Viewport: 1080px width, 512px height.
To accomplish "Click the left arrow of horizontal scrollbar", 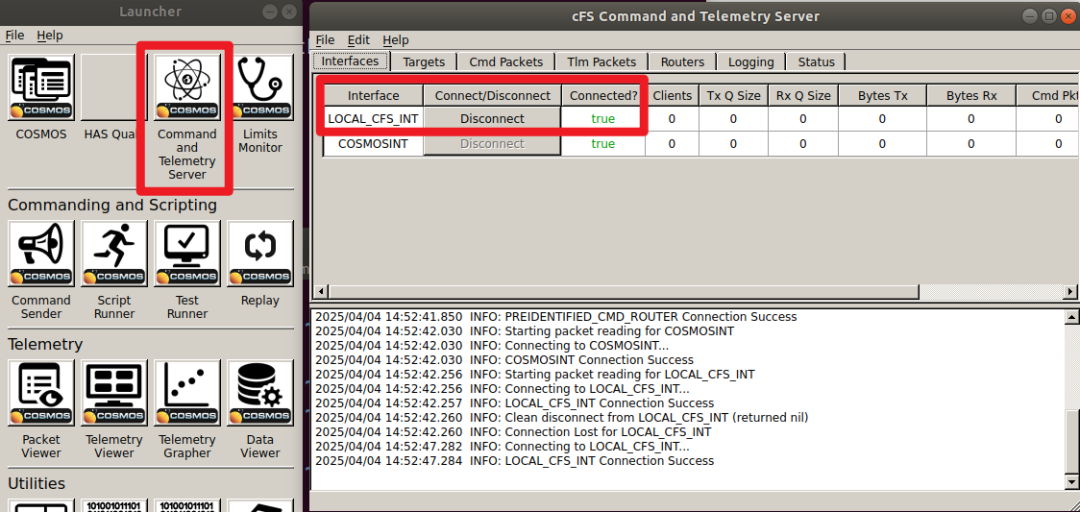I will [x=322, y=292].
